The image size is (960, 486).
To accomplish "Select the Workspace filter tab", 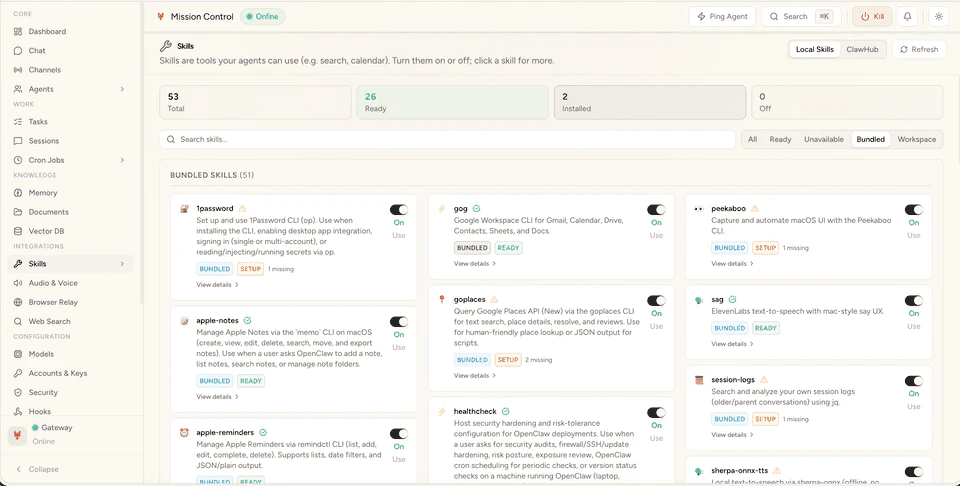I will [917, 140].
